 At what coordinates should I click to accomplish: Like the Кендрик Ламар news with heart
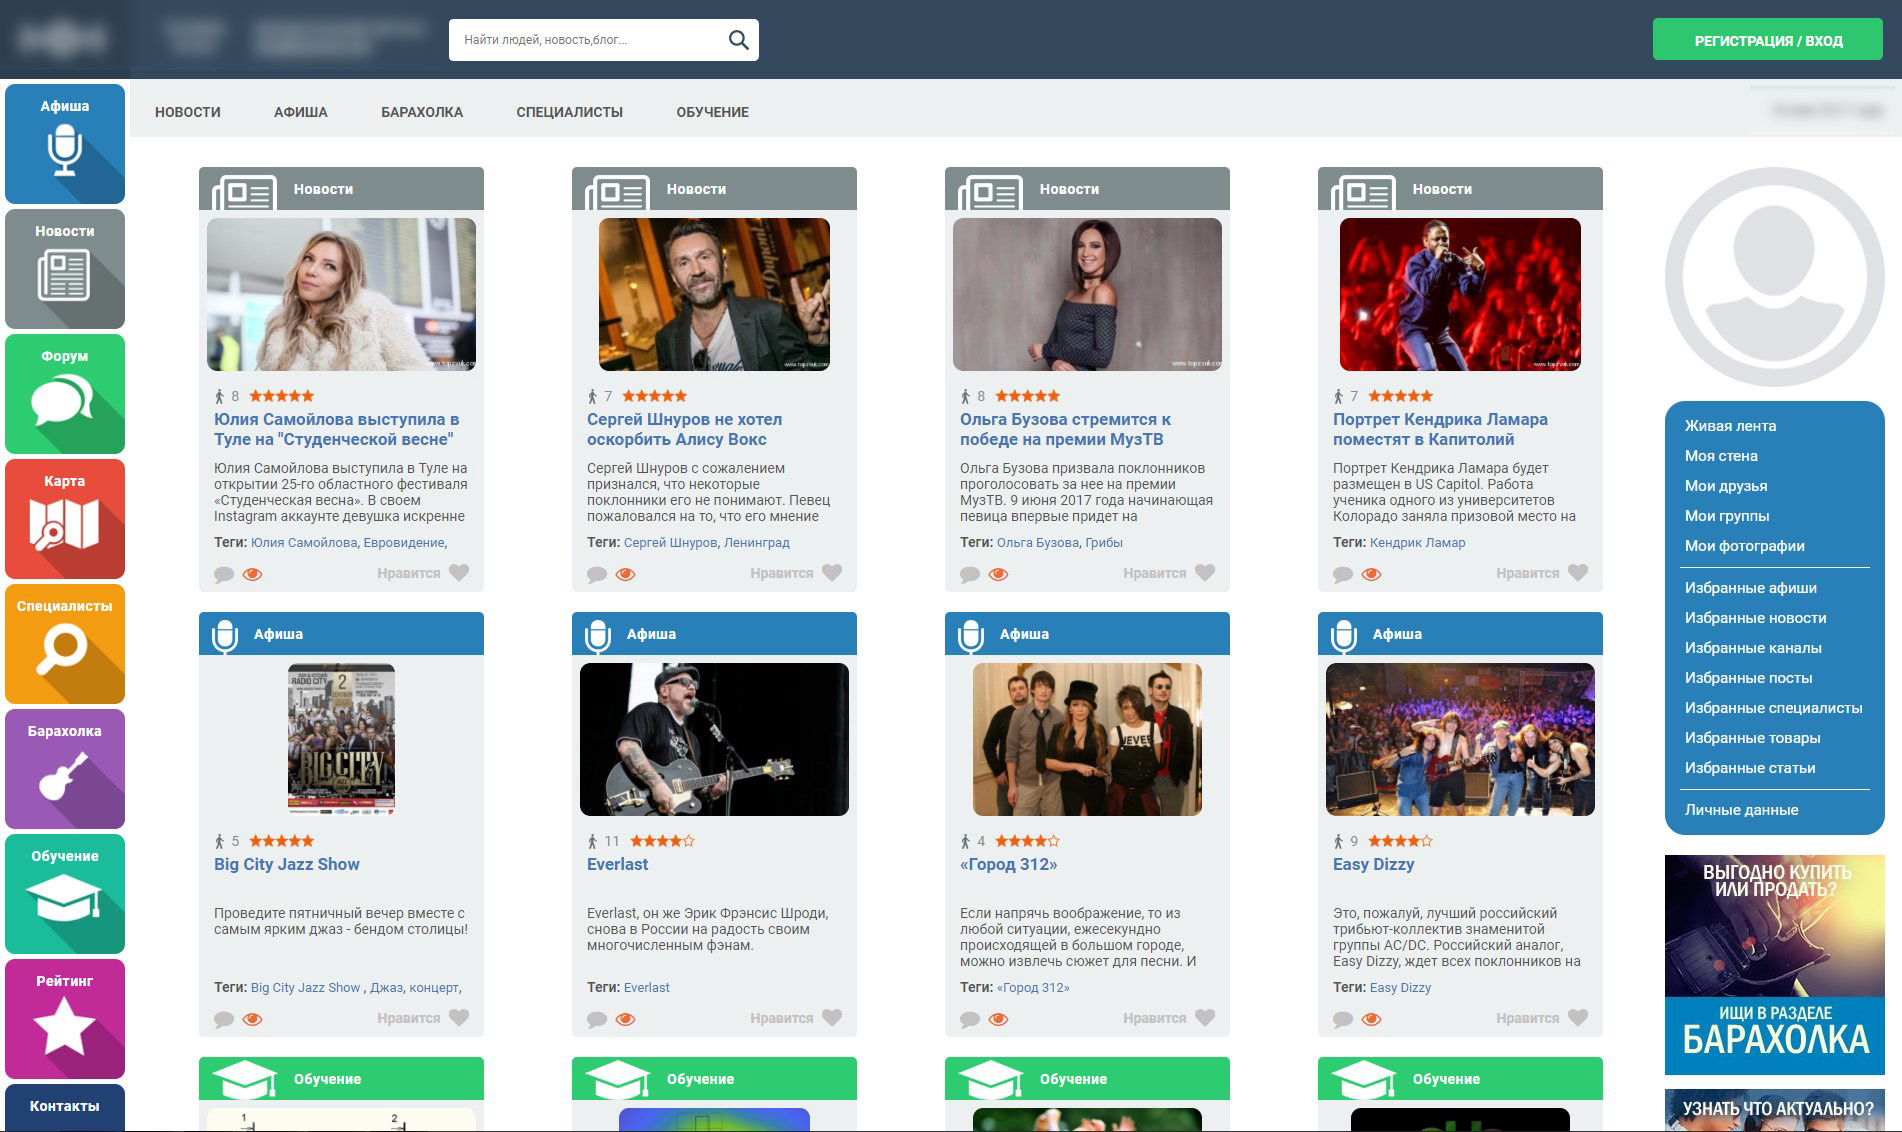click(x=1578, y=573)
